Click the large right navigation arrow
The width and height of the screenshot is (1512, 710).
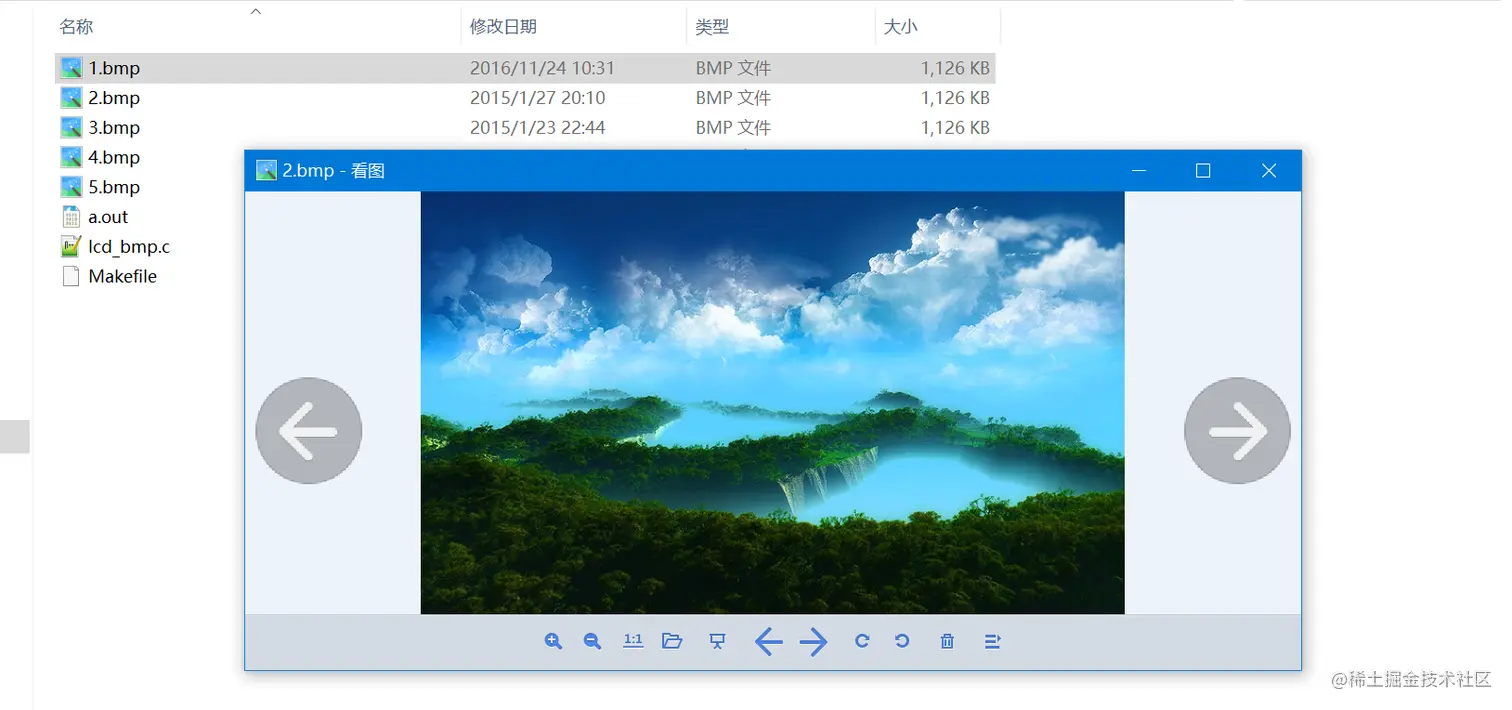(1237, 430)
